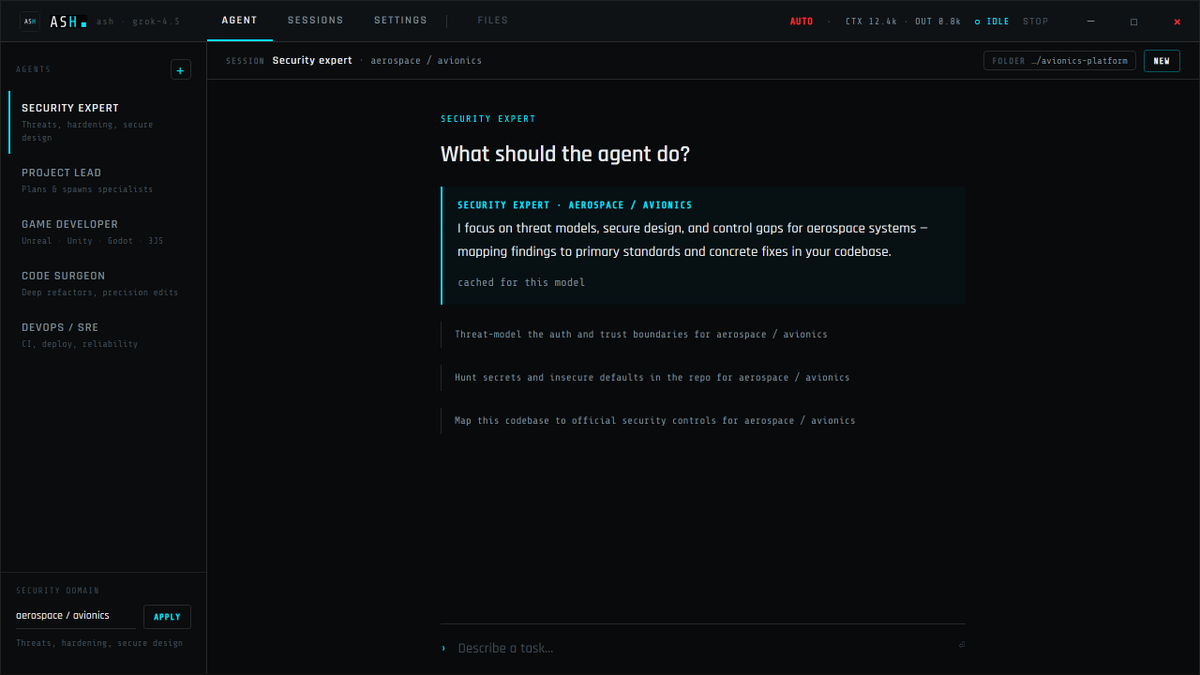Open the FILES tab
The image size is (1200, 675).
click(493, 21)
